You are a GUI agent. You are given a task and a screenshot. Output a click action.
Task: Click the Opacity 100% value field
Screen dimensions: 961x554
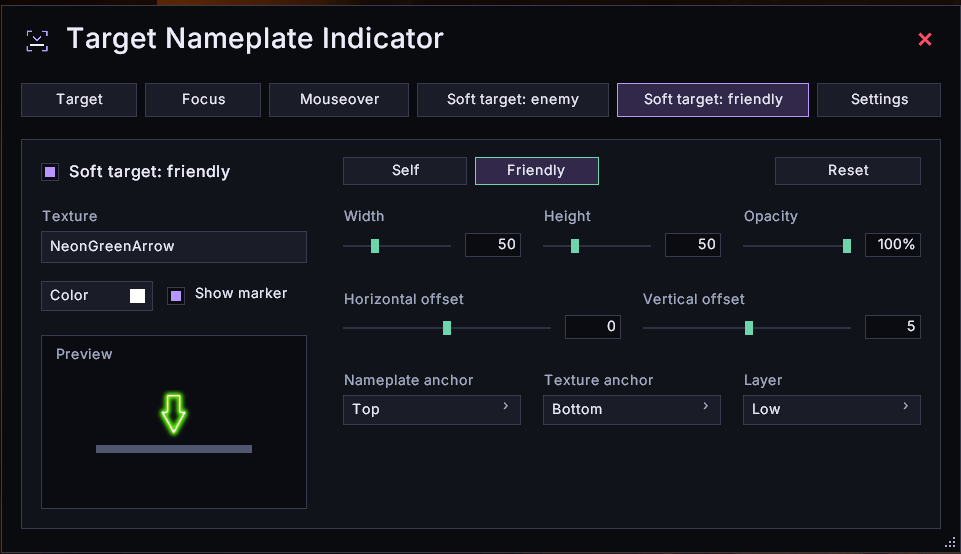pos(893,245)
